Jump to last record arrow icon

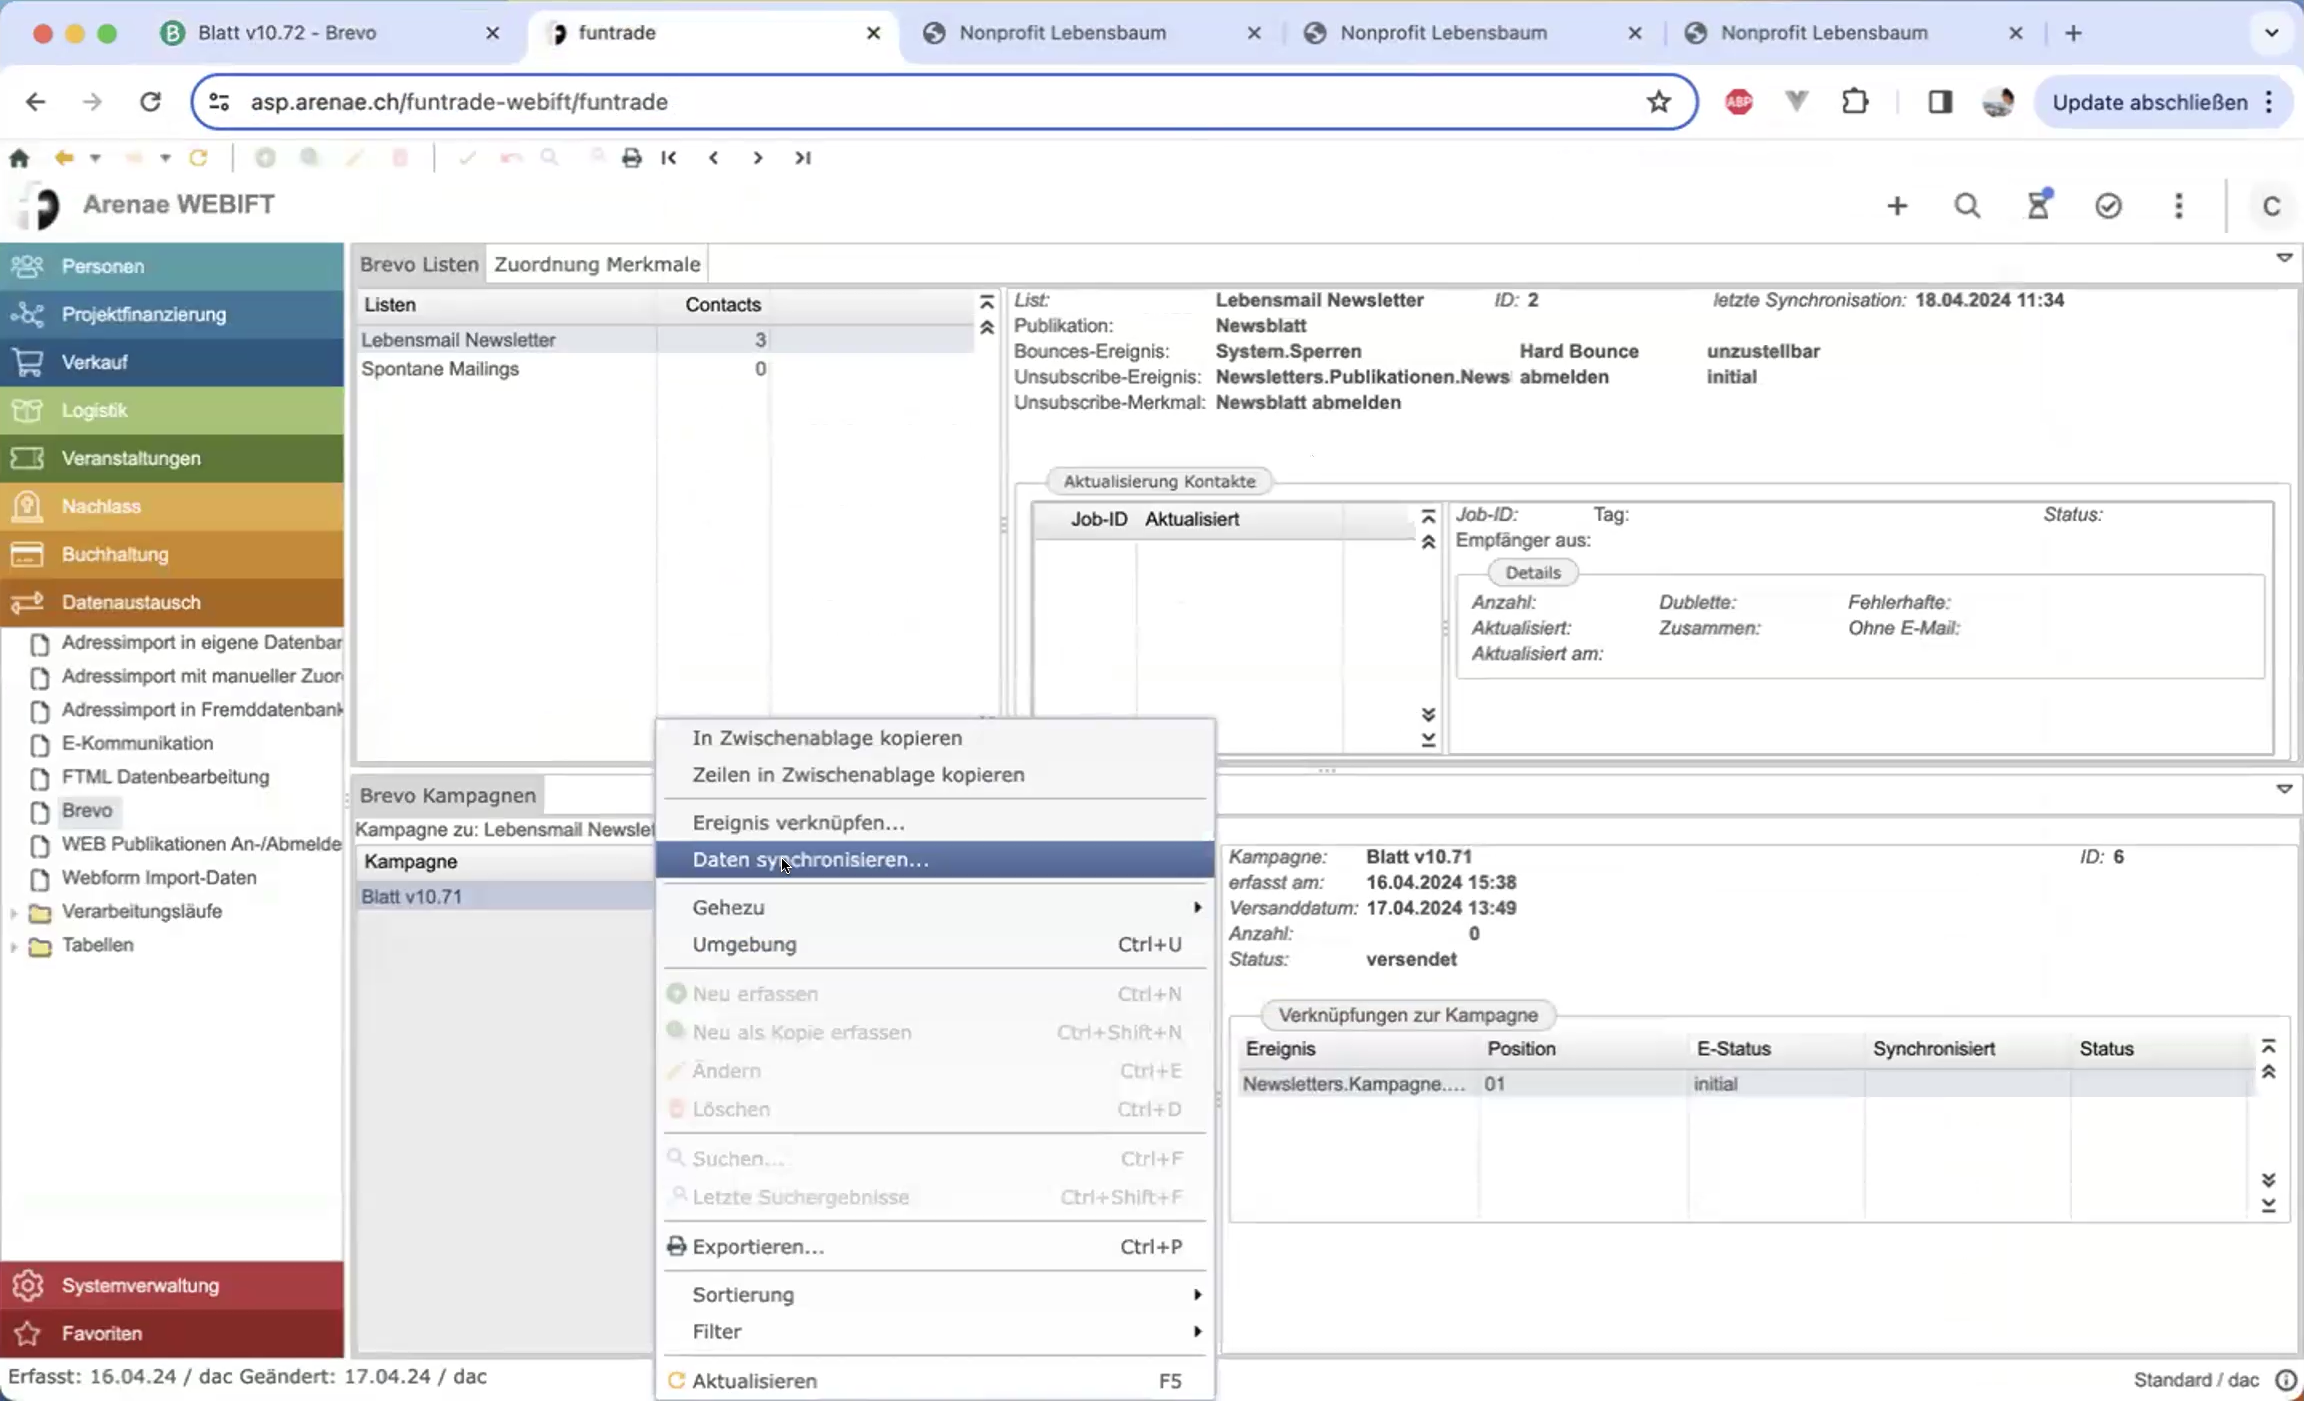(x=802, y=158)
